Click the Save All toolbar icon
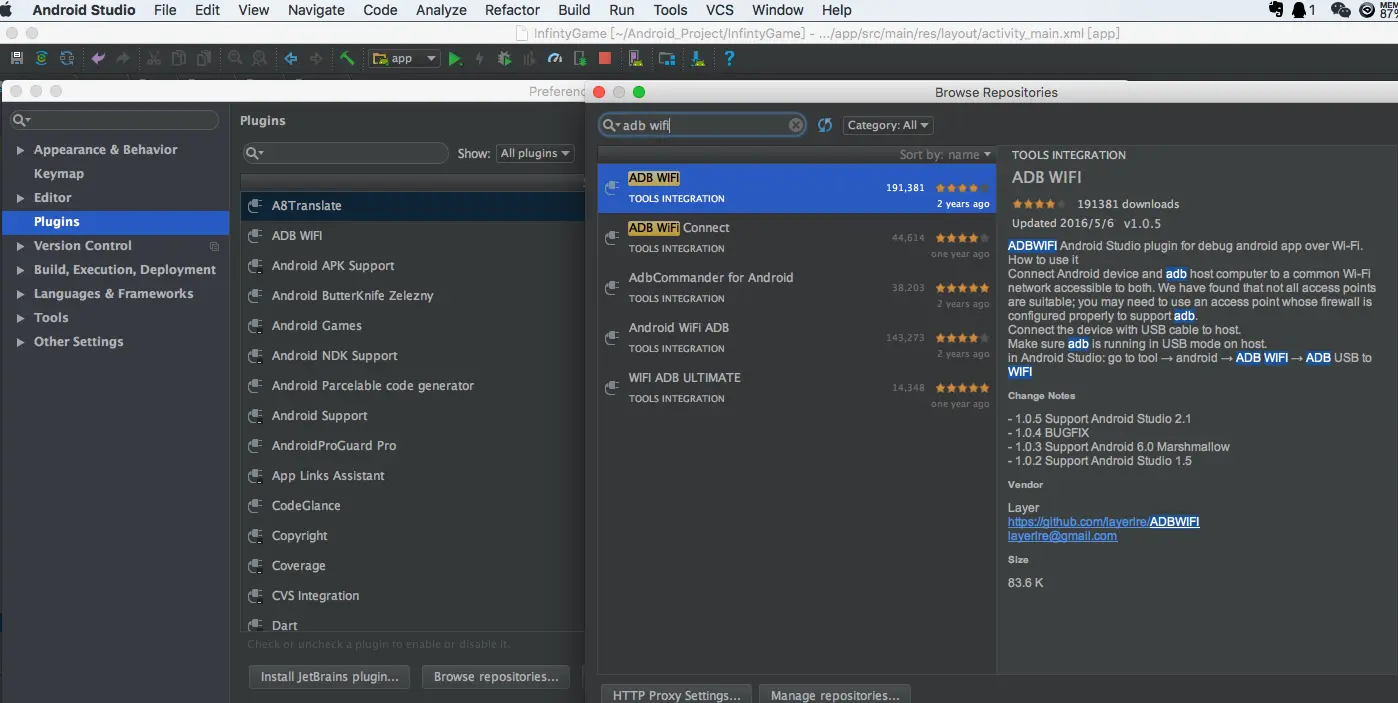 [x=17, y=59]
